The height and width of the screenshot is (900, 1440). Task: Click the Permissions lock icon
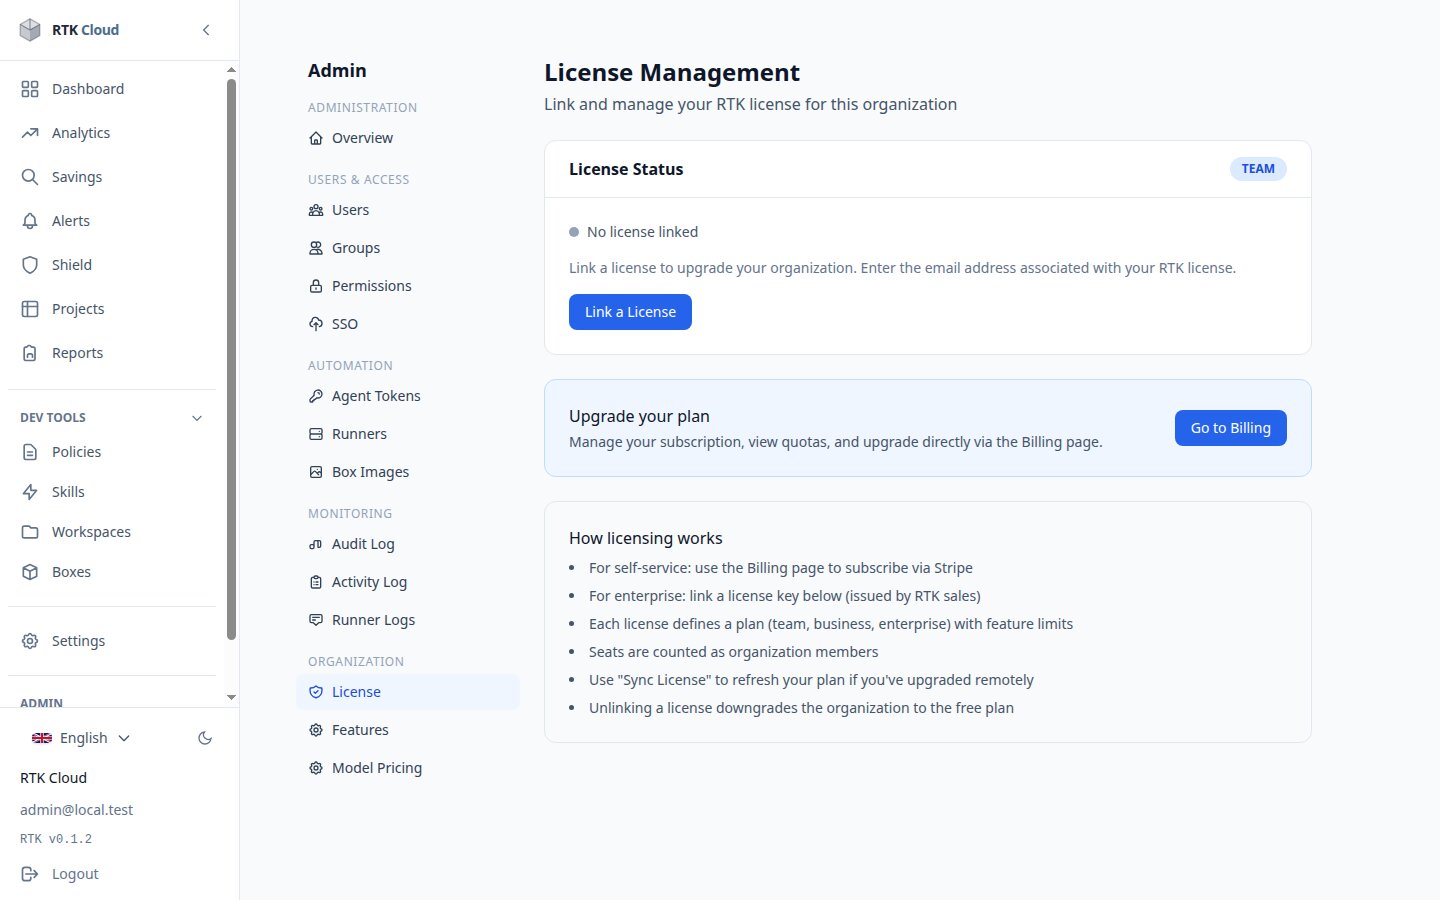(316, 286)
